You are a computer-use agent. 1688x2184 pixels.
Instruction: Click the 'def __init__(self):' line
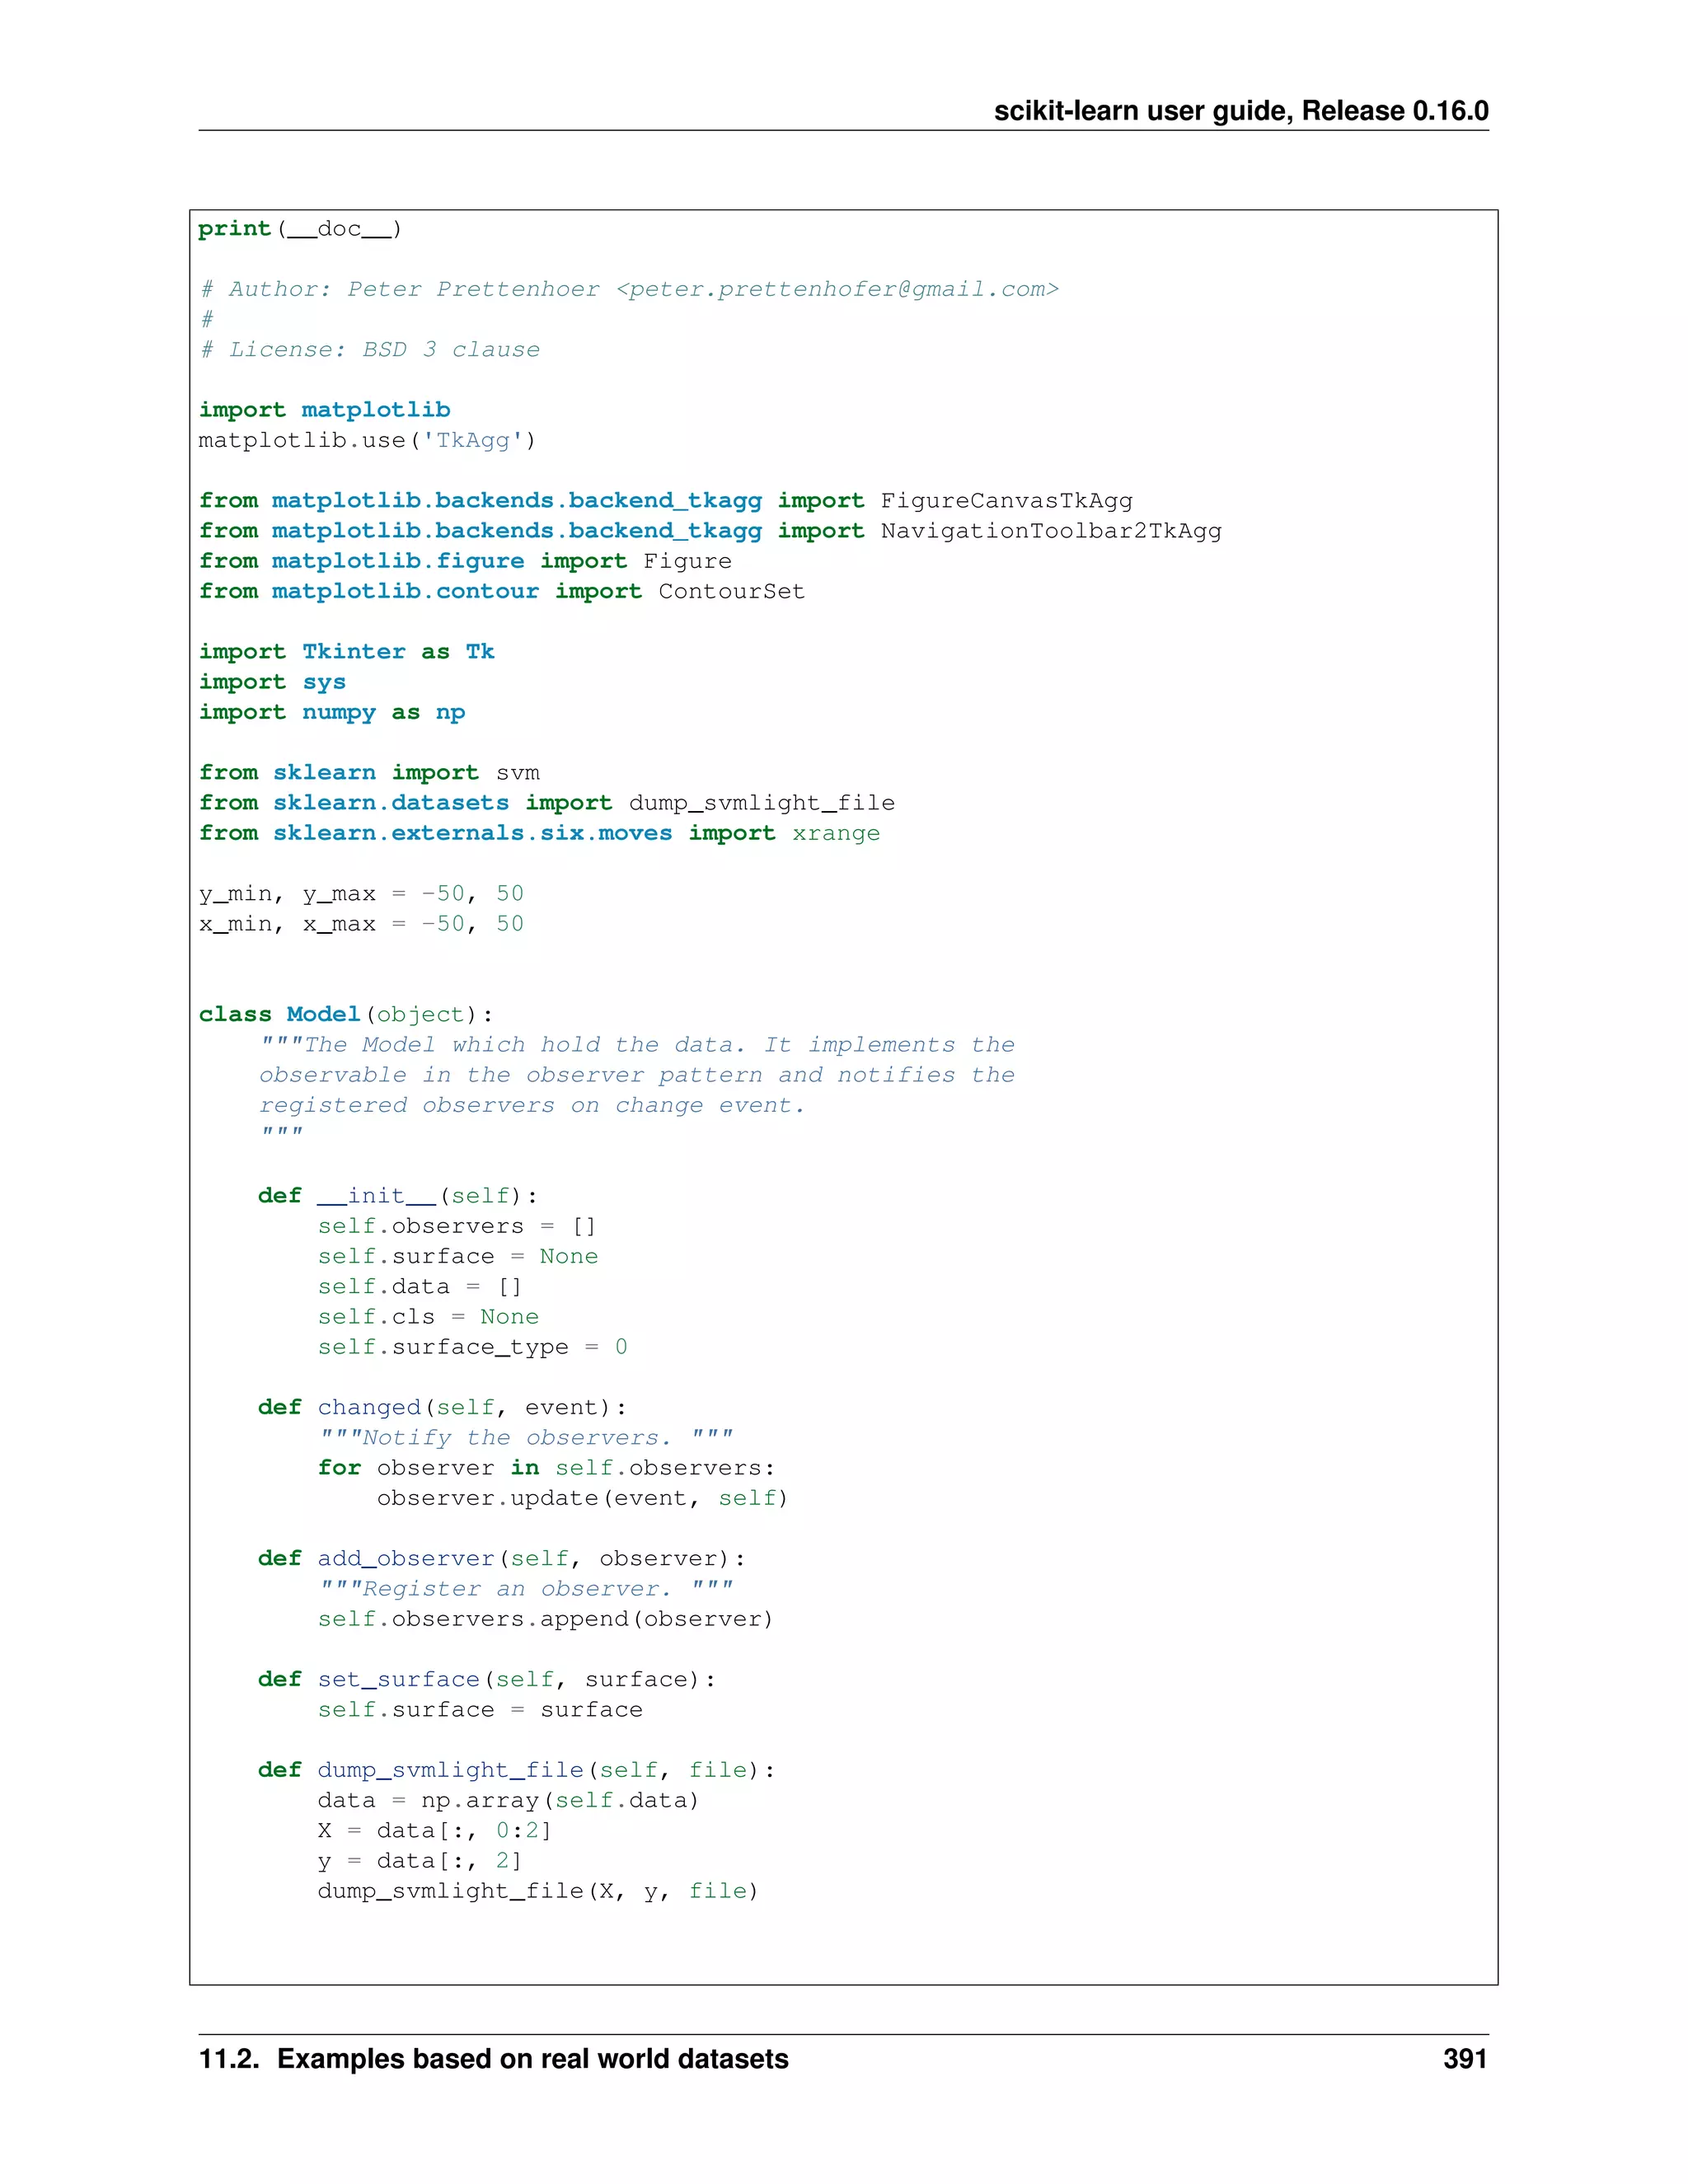(x=398, y=1196)
